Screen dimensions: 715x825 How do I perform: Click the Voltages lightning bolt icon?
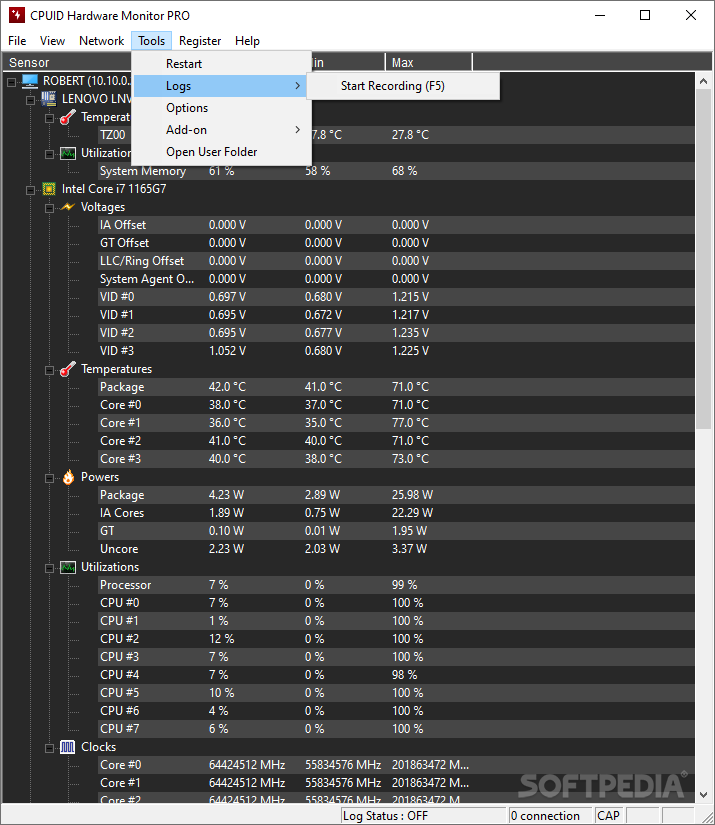68,207
